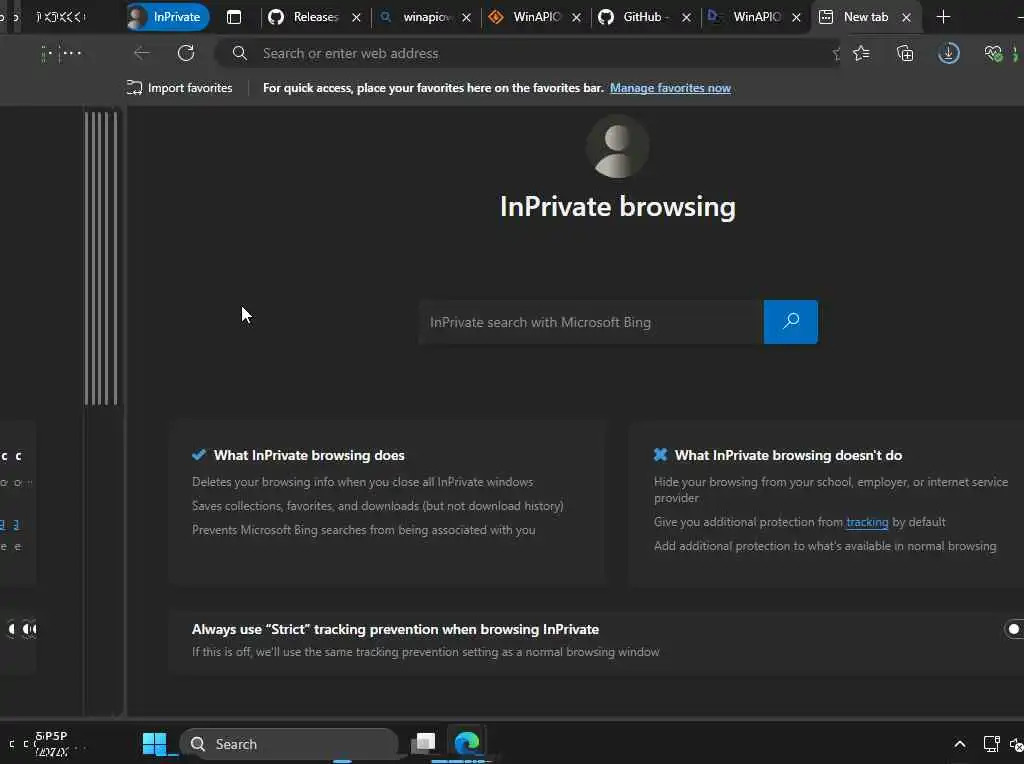Open the Manage favorites now link
Viewport: 1024px width, 764px height.
click(x=670, y=88)
